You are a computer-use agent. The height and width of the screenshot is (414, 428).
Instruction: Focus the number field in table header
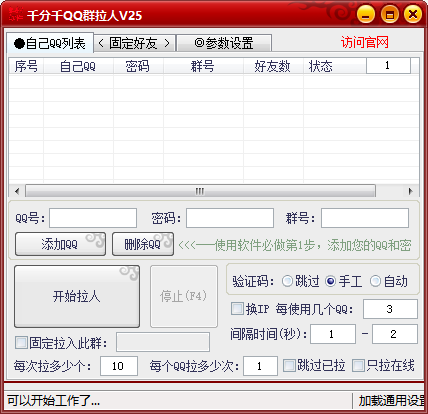click(x=388, y=65)
